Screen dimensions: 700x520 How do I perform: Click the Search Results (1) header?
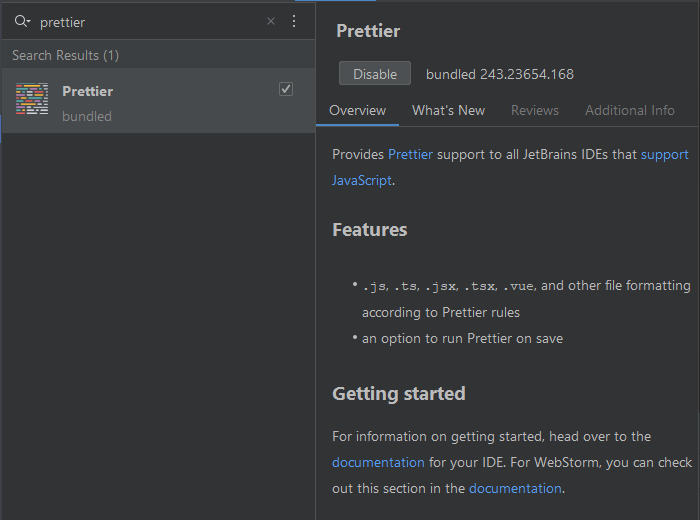coord(65,55)
